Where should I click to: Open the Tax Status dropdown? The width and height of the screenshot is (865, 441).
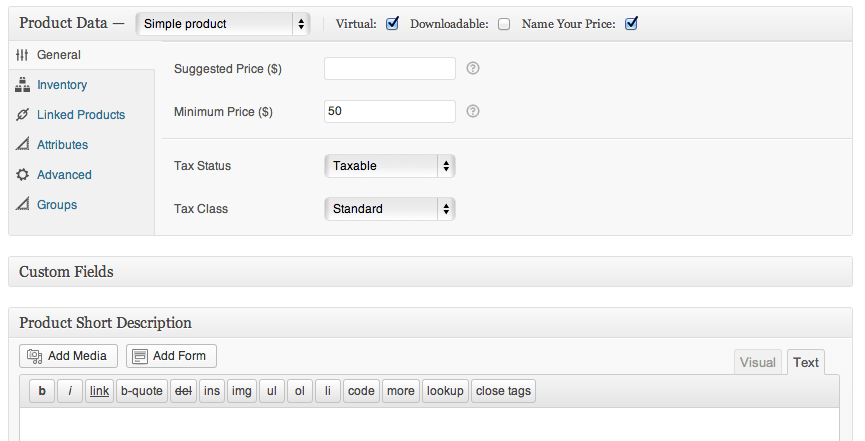[x=390, y=166]
